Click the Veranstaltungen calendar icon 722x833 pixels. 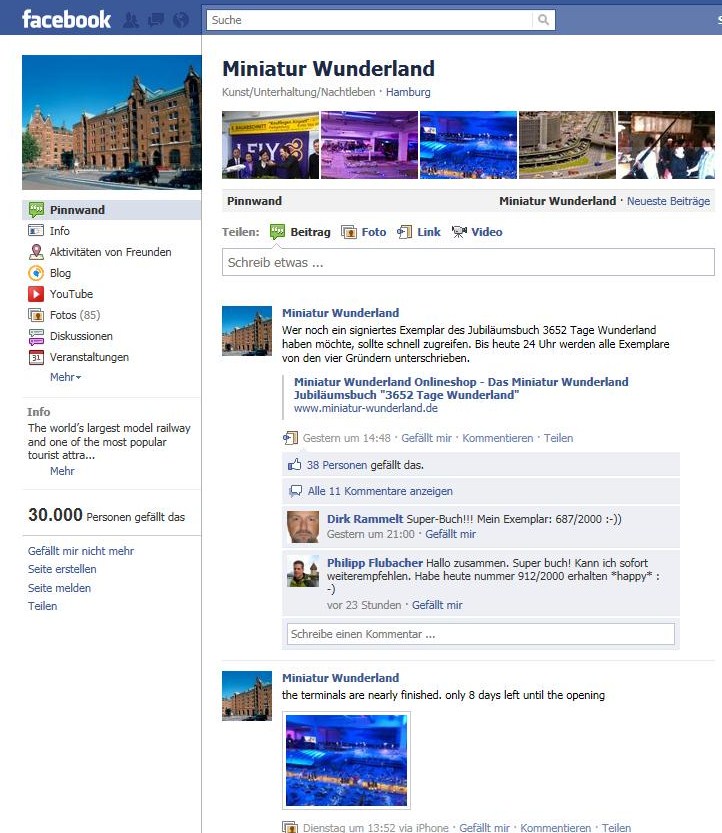pyautogui.click(x=36, y=357)
